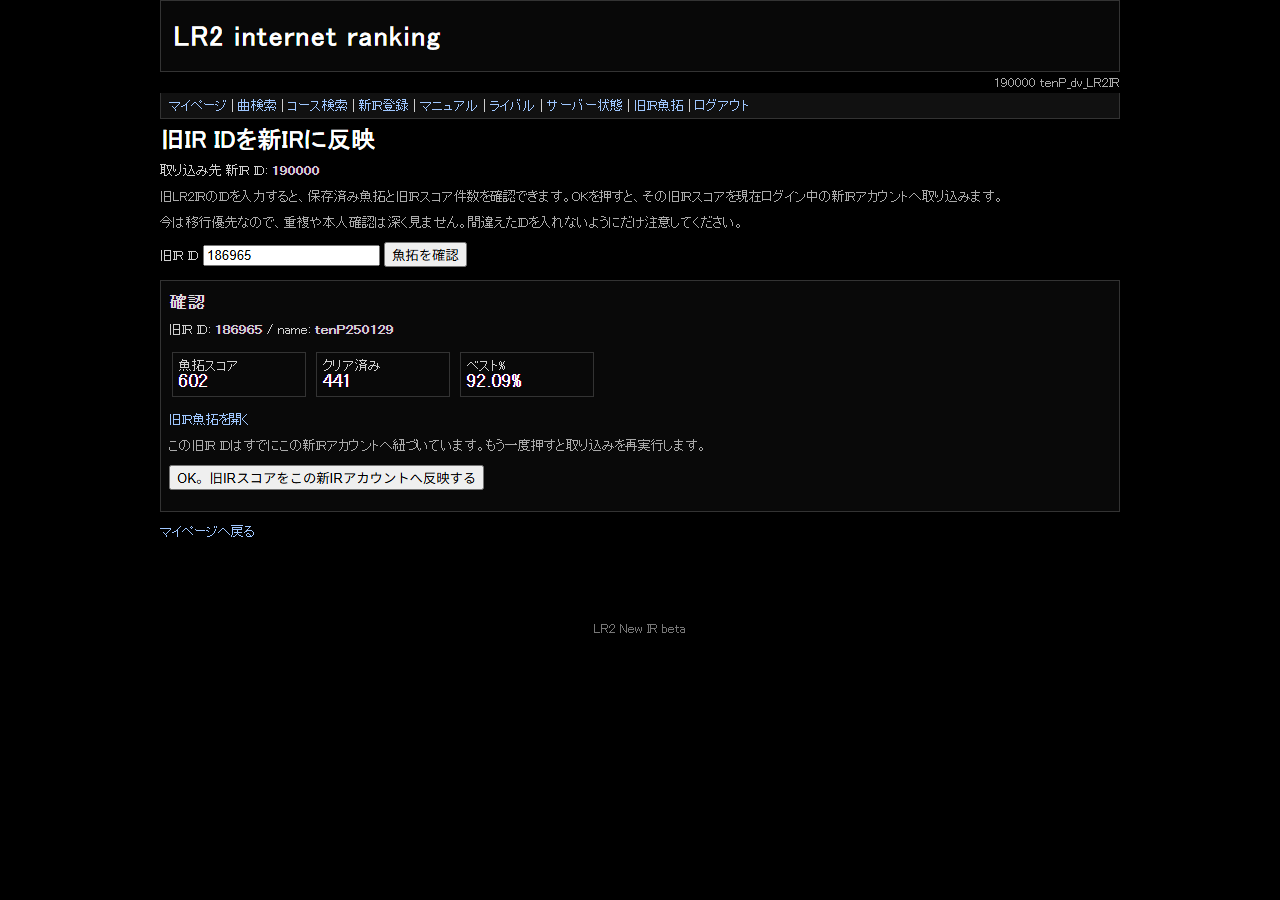
Task: Go to ライバル rivals page
Action: pos(511,106)
